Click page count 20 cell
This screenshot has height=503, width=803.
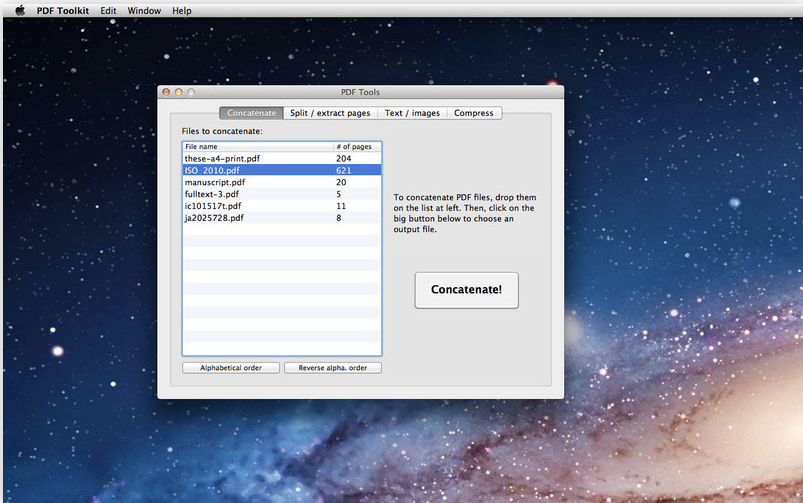[341, 182]
